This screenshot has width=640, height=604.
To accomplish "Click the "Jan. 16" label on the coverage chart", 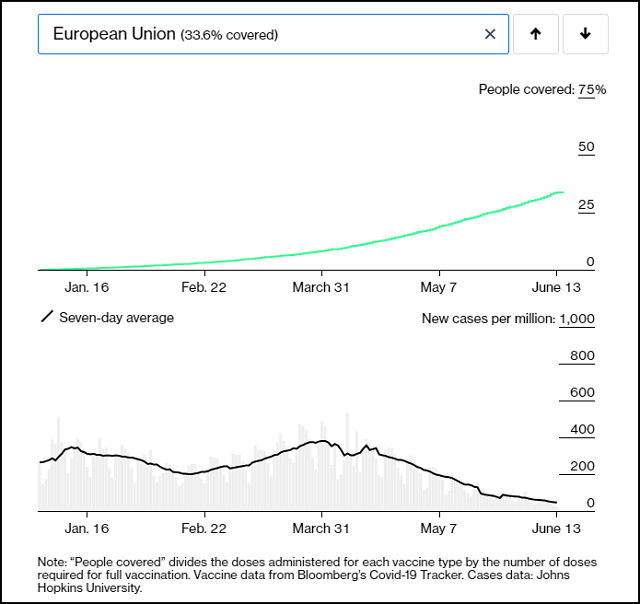I will [x=87, y=287].
